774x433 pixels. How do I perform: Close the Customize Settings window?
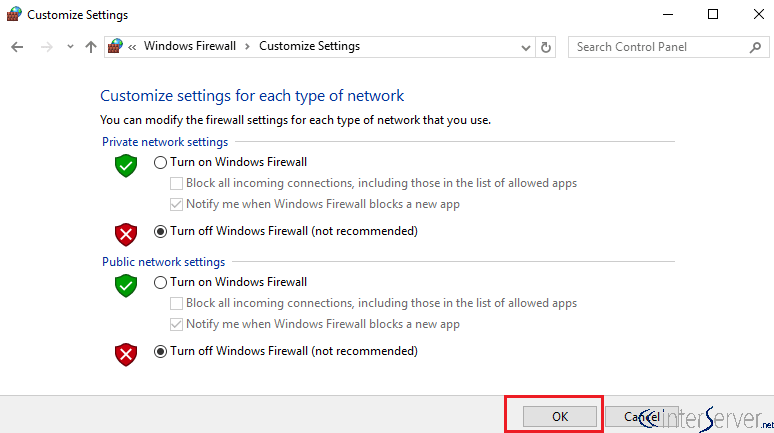759,14
